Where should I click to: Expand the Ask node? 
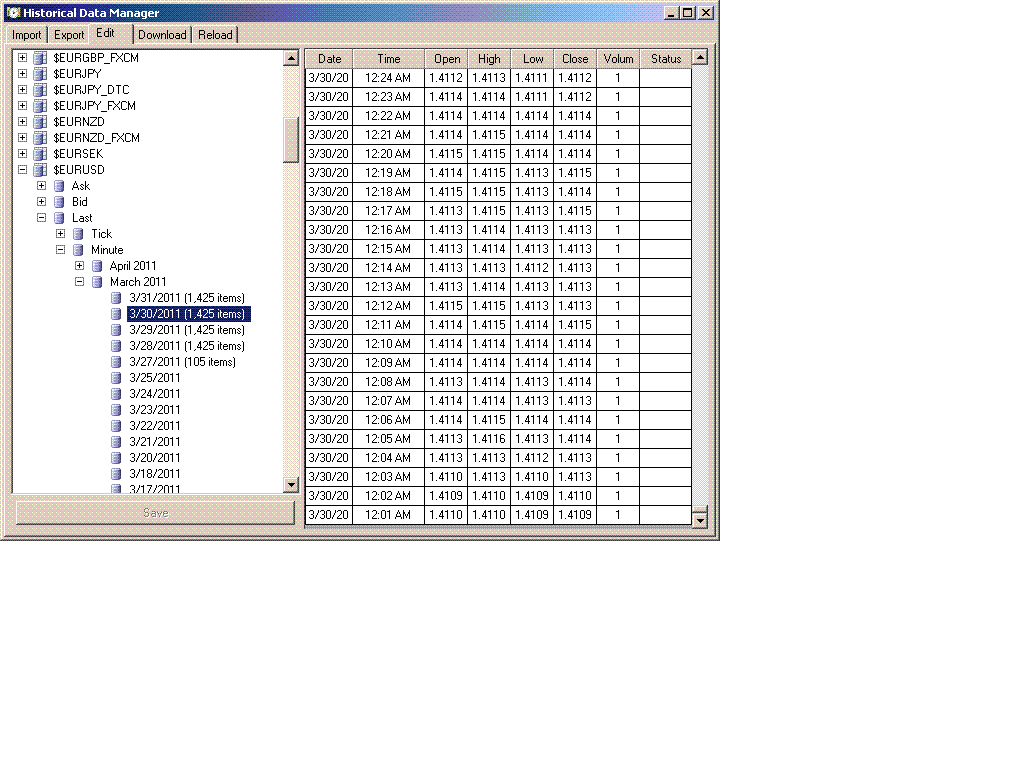coord(41,185)
